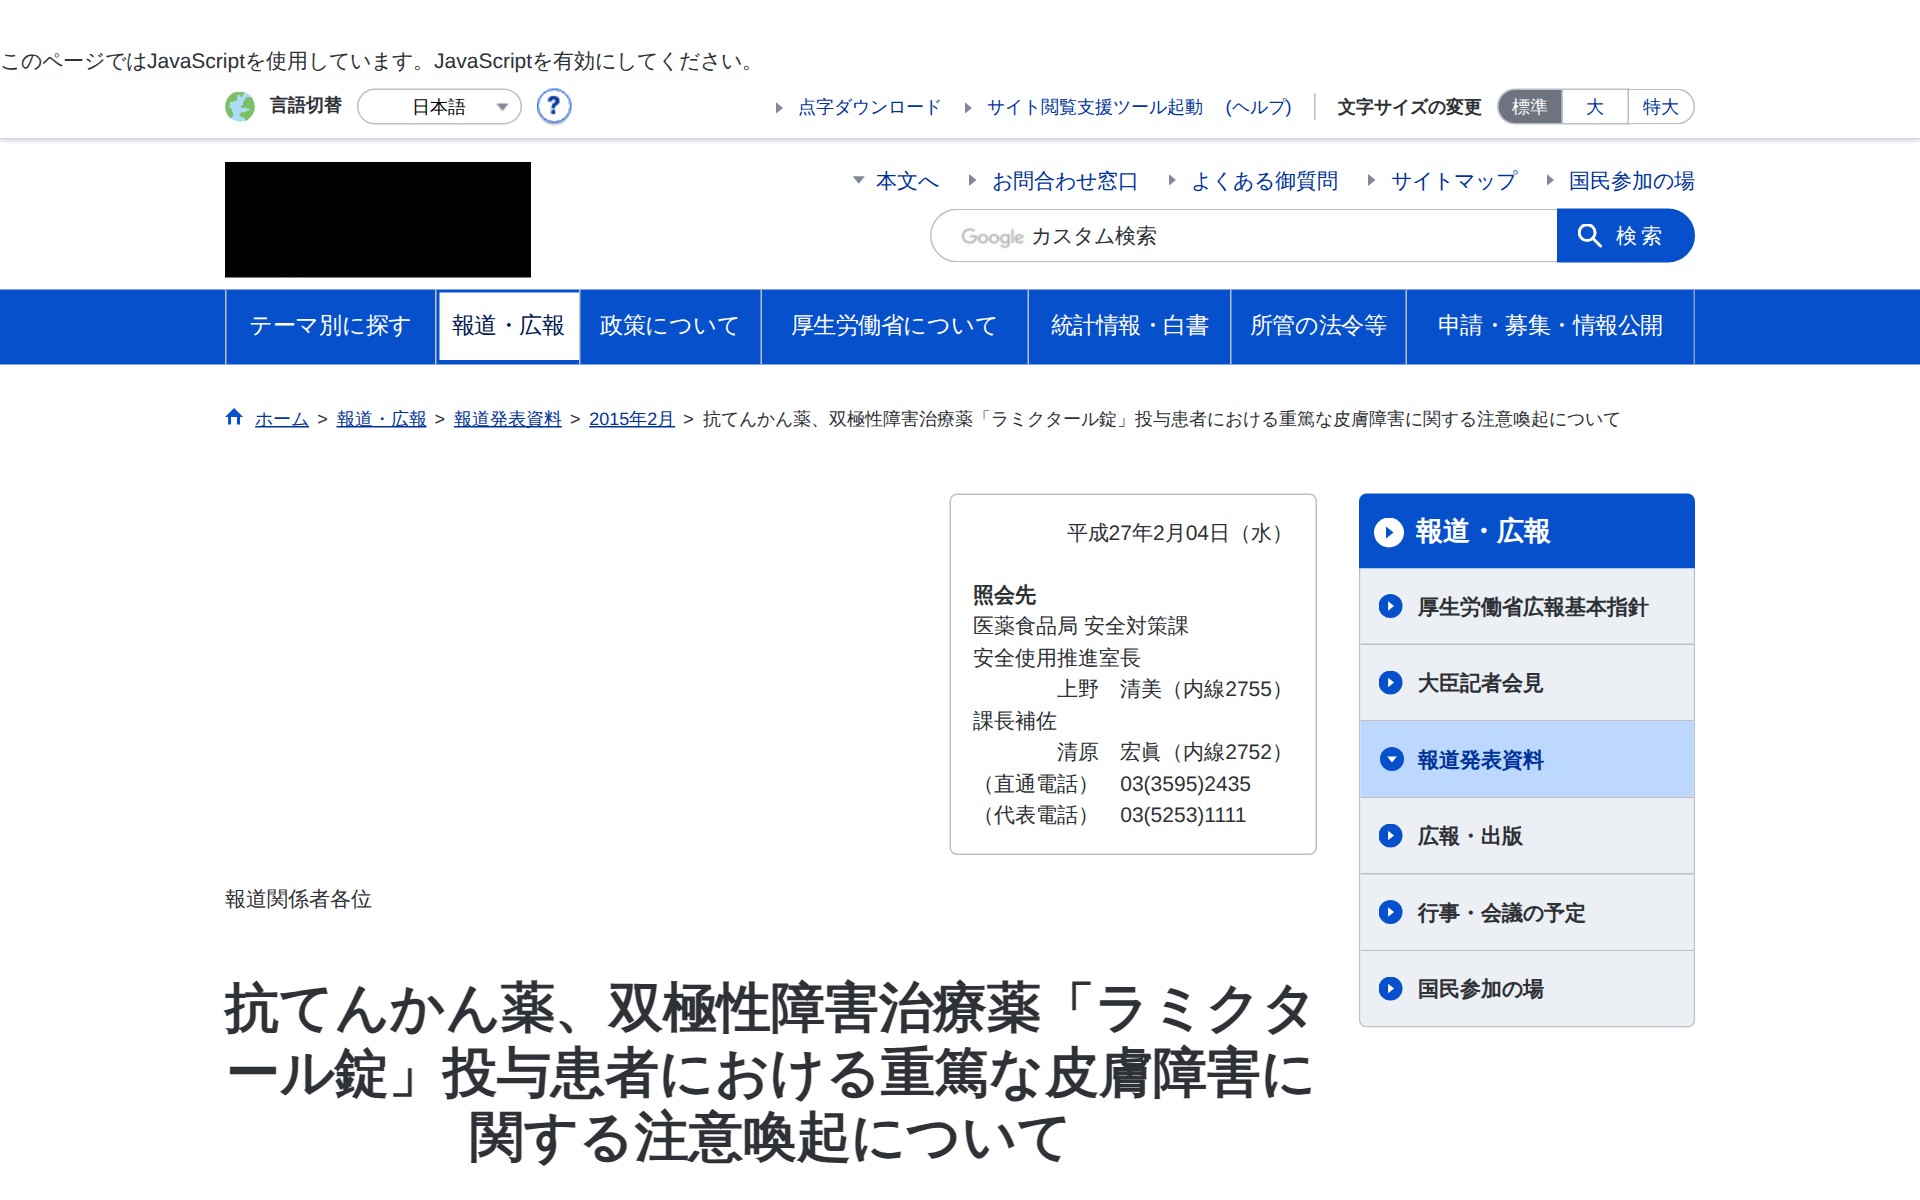Follow the 2015年2月 breadcrumb link

click(631, 419)
